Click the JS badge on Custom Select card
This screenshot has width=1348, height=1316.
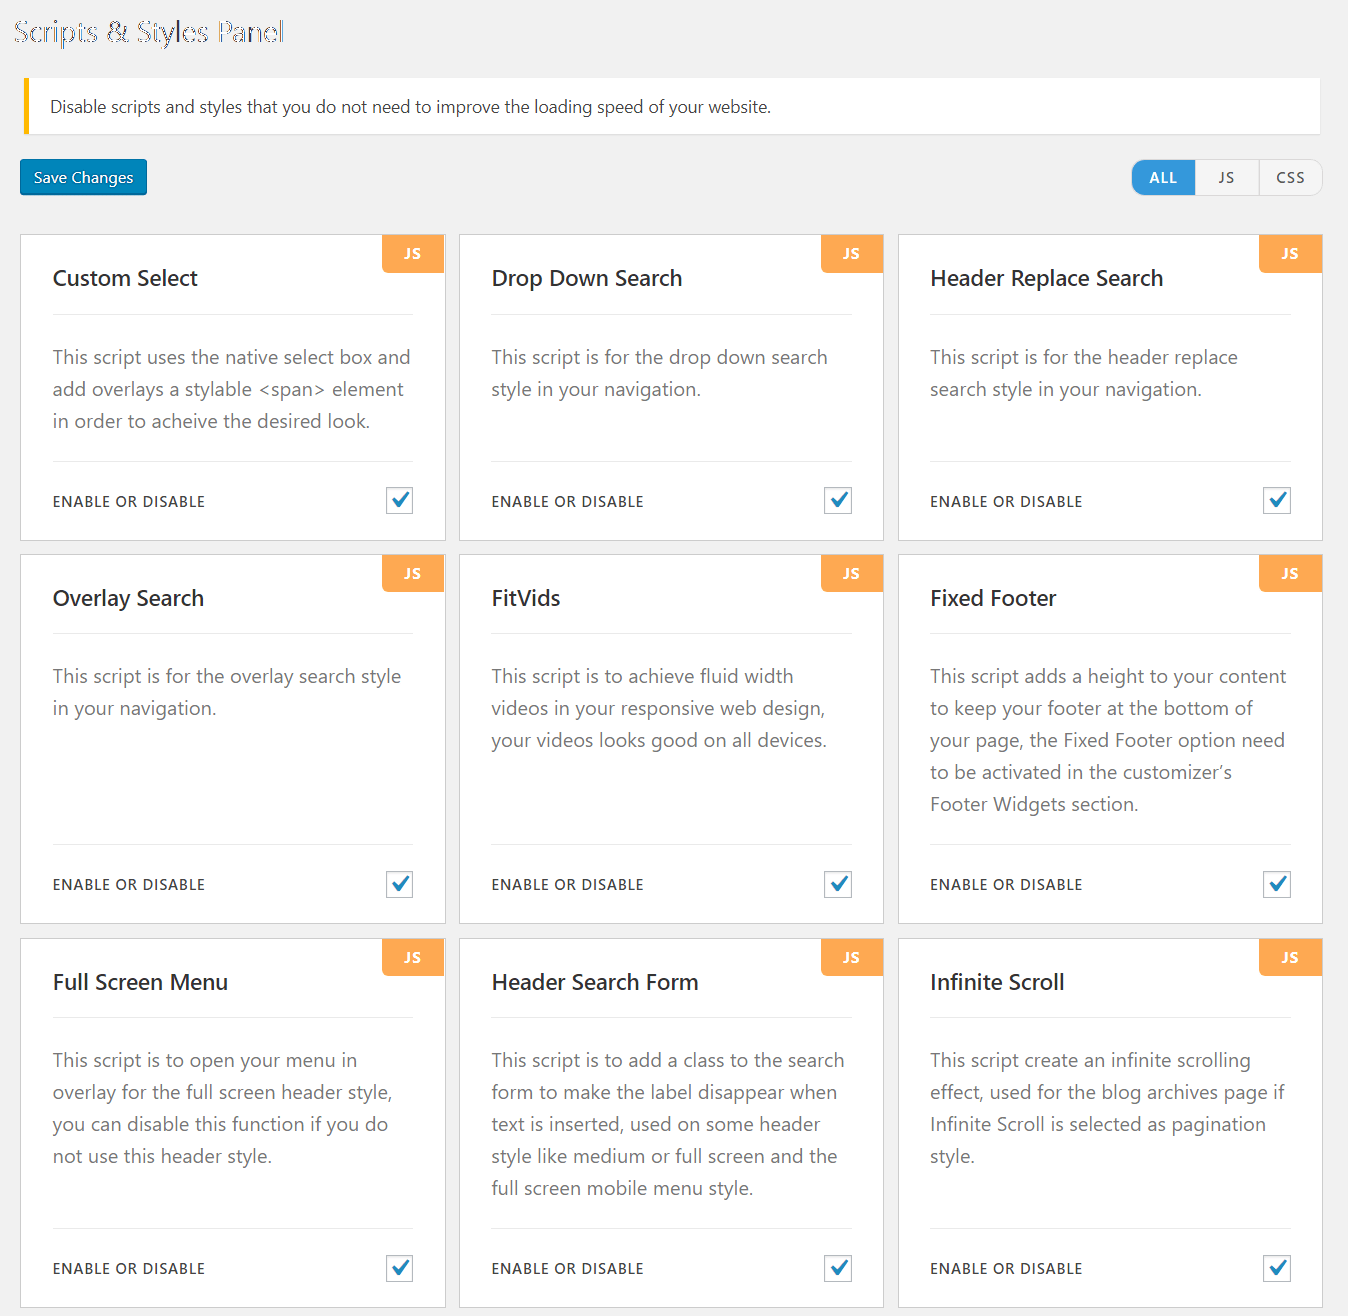tap(413, 254)
